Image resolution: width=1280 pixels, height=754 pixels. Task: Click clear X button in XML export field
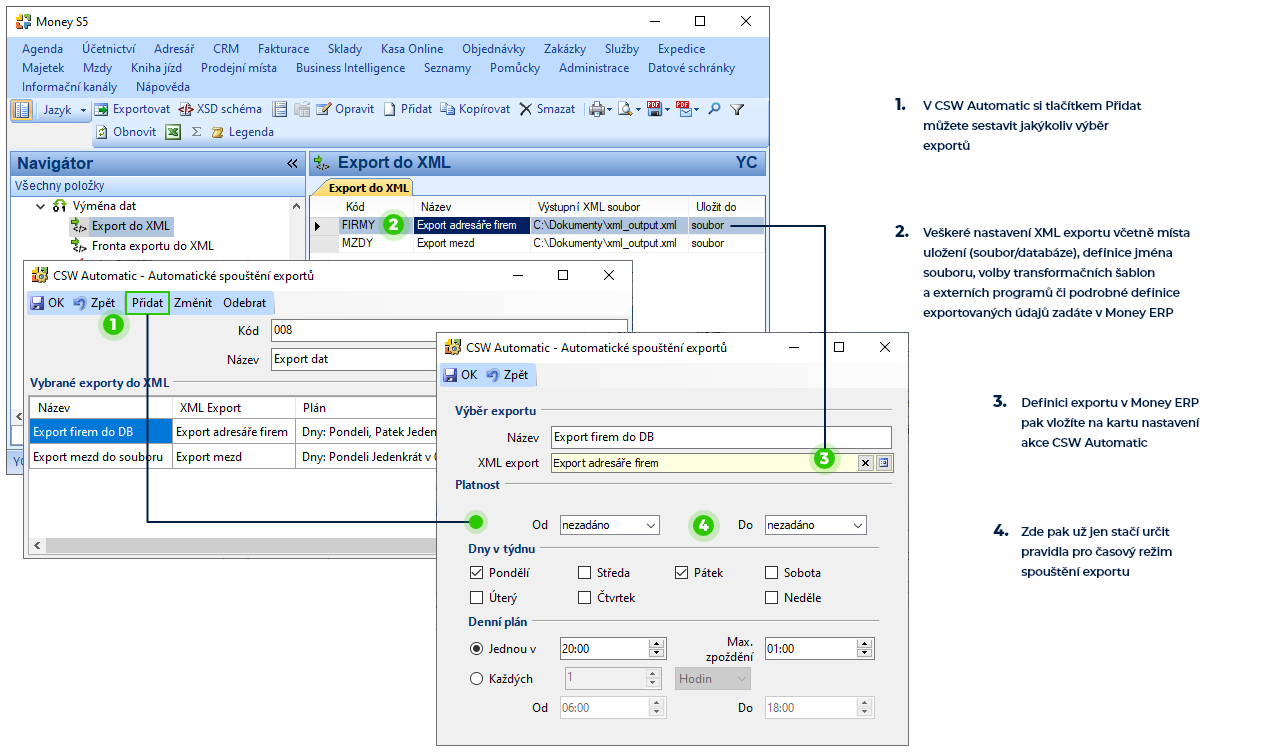866,463
